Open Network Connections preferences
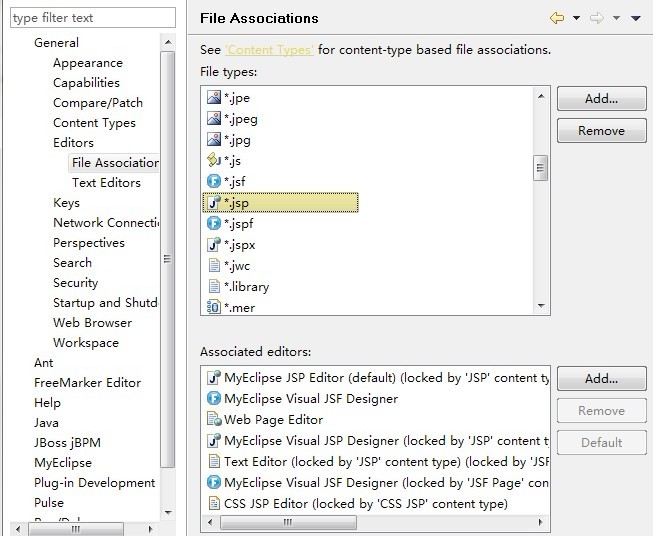 click(x=106, y=223)
